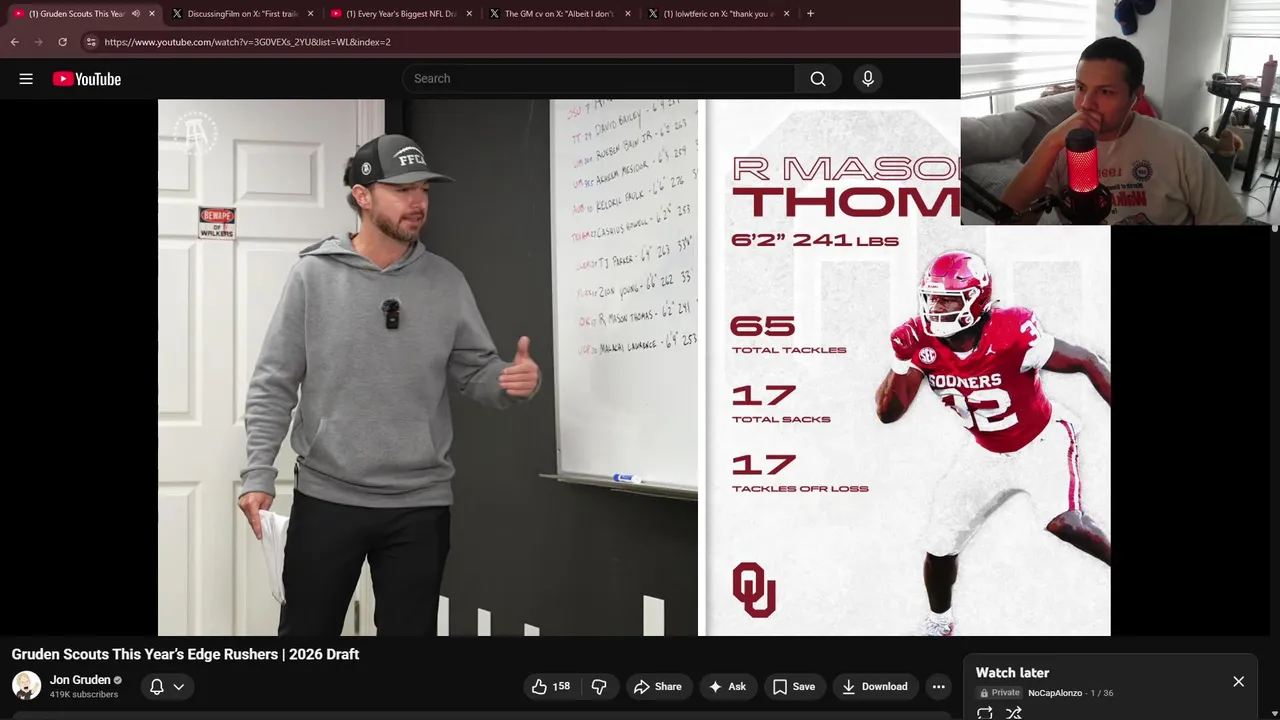
Task: Open site information icon in the address bar
Action: (91, 42)
